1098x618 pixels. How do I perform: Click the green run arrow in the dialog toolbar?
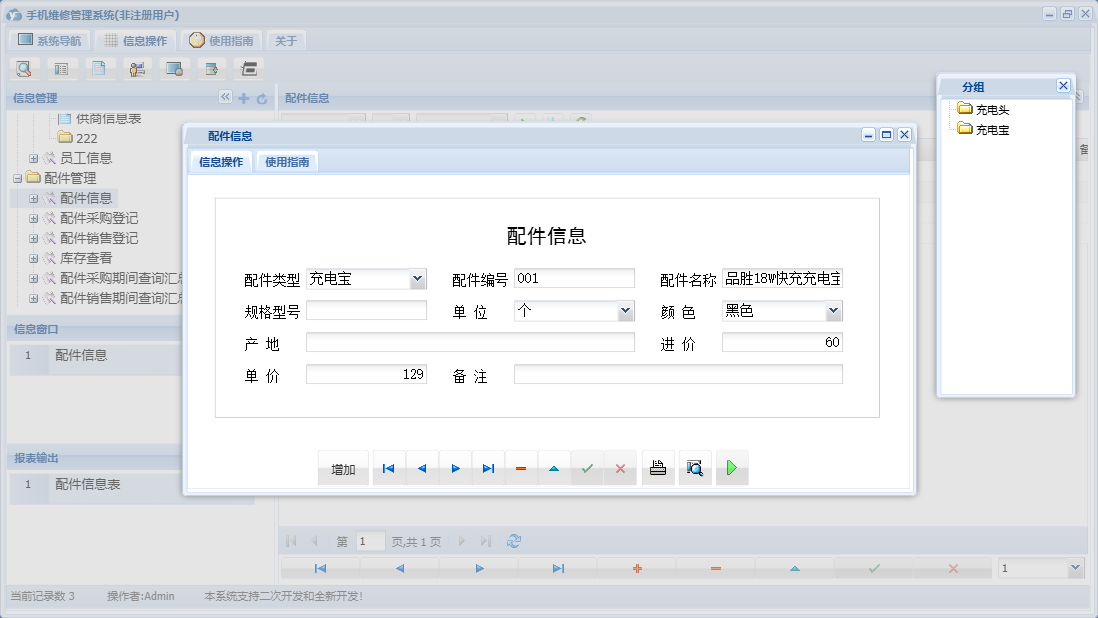click(x=731, y=467)
